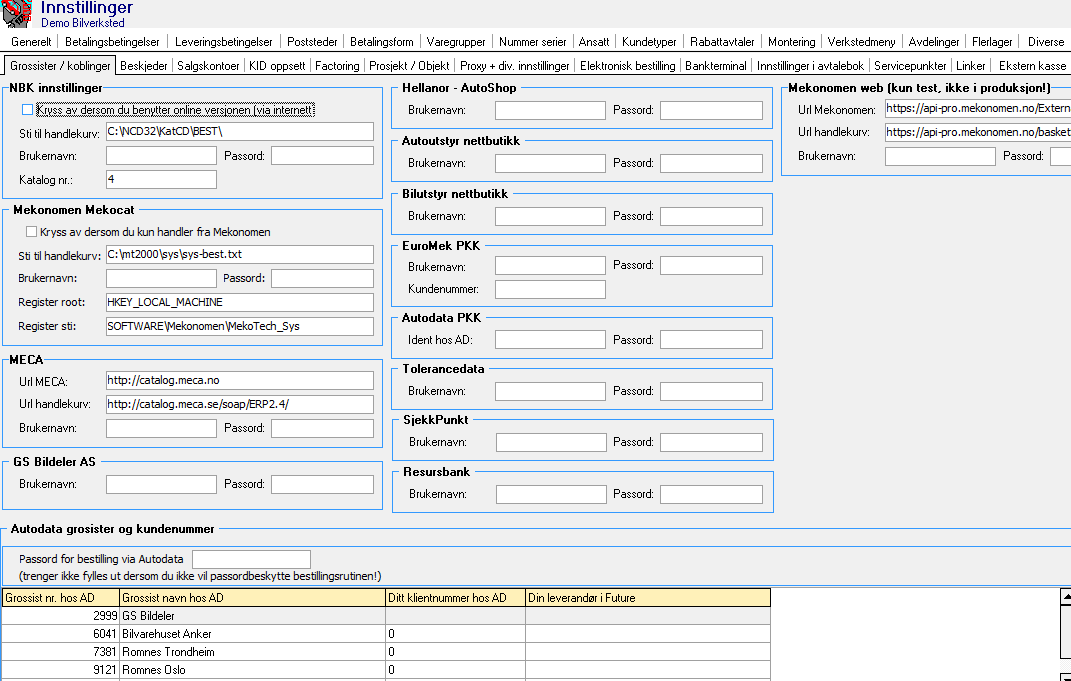Image resolution: width=1071 pixels, height=681 pixels.
Task: Select the Poststeder tab
Action: [x=312, y=42]
